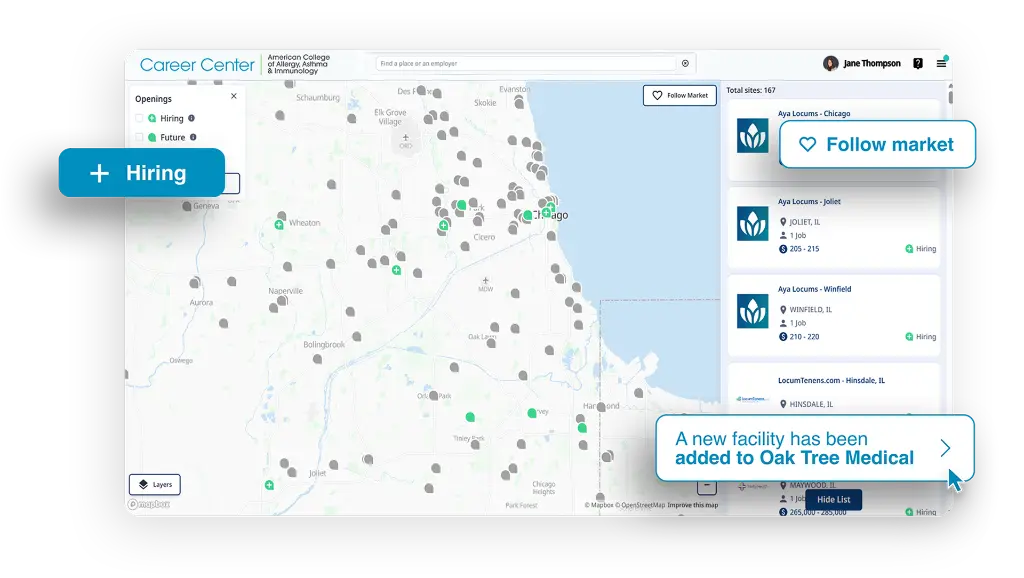
Task: Open the Aya Locums - Winfield listing
Action: coord(833,315)
